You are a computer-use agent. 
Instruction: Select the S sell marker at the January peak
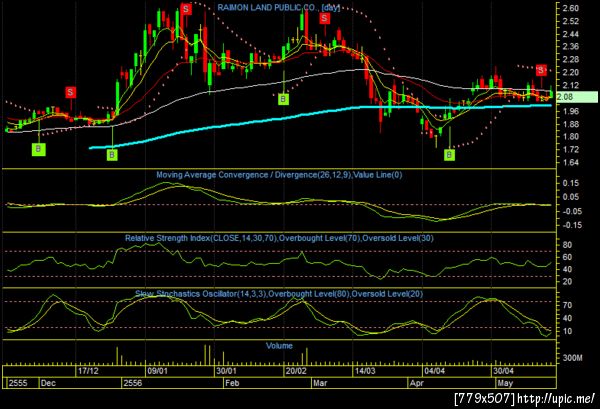[x=186, y=9]
